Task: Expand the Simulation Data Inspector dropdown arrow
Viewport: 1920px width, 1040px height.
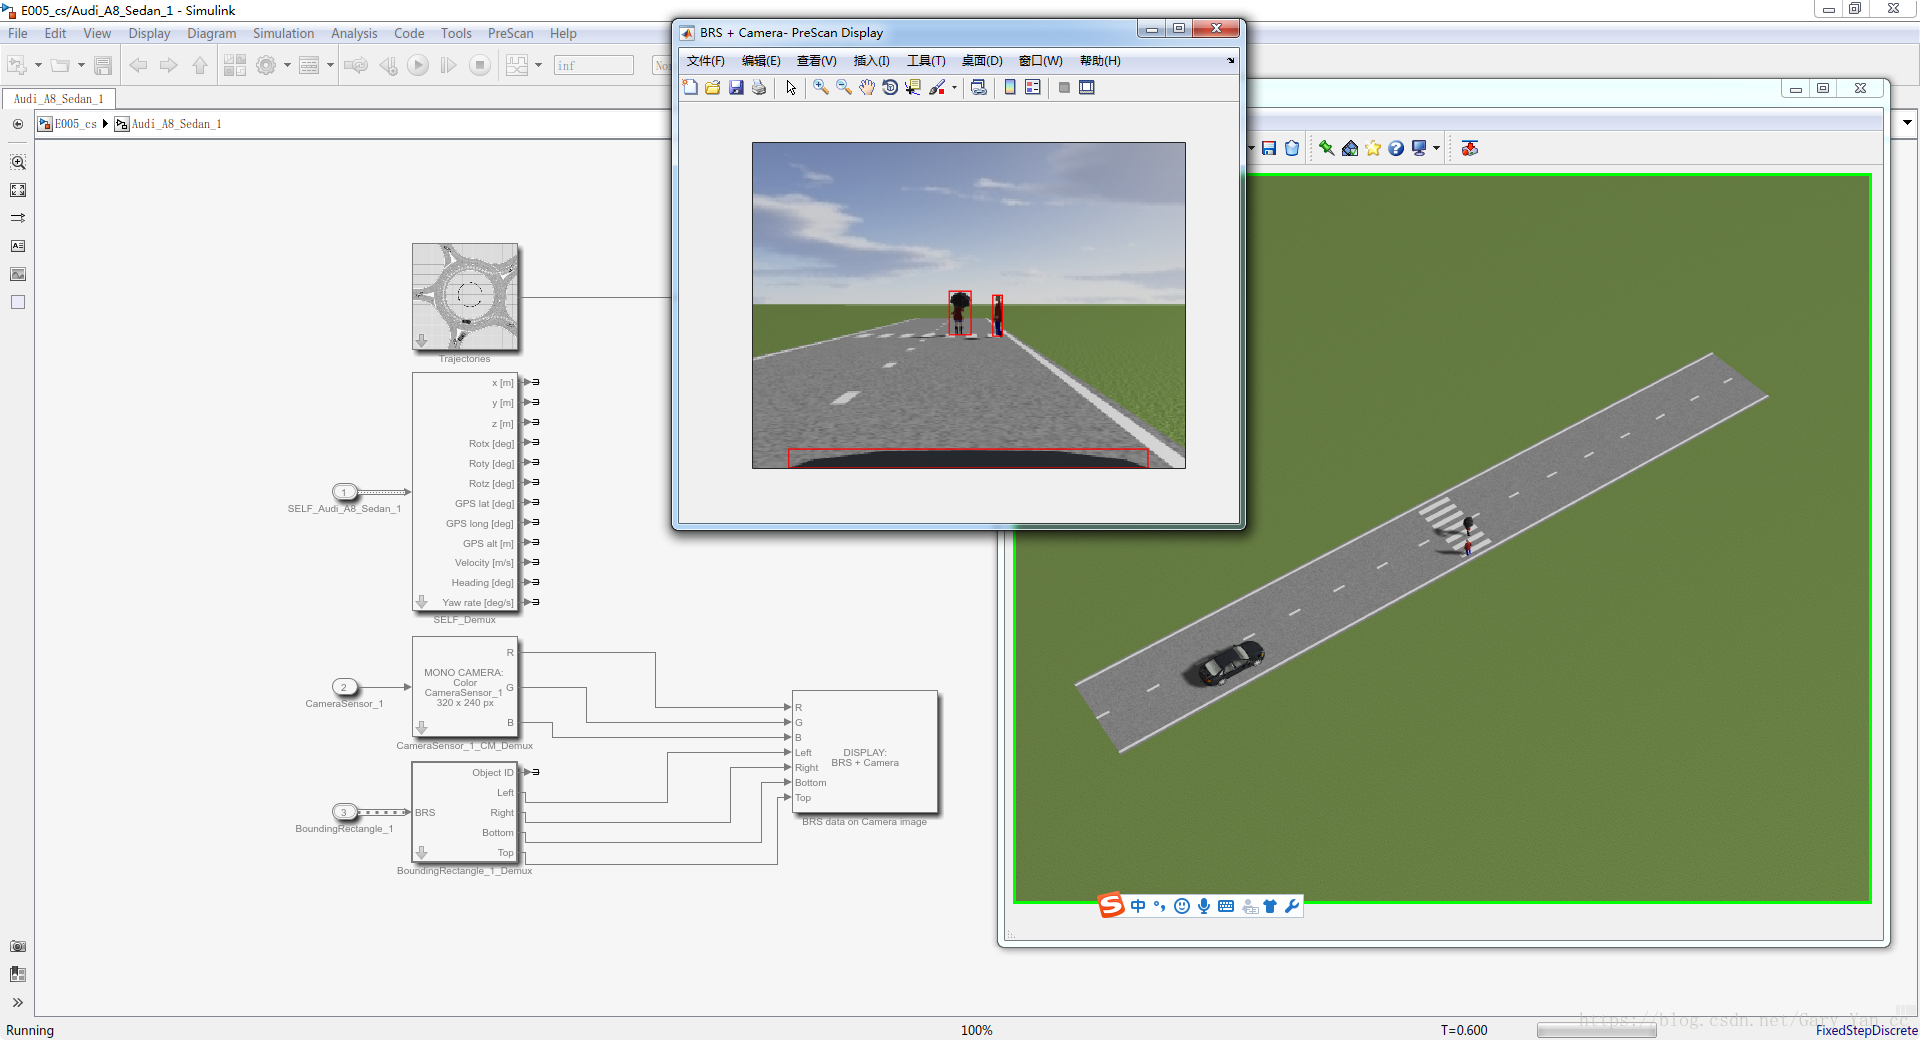Action: (x=538, y=66)
